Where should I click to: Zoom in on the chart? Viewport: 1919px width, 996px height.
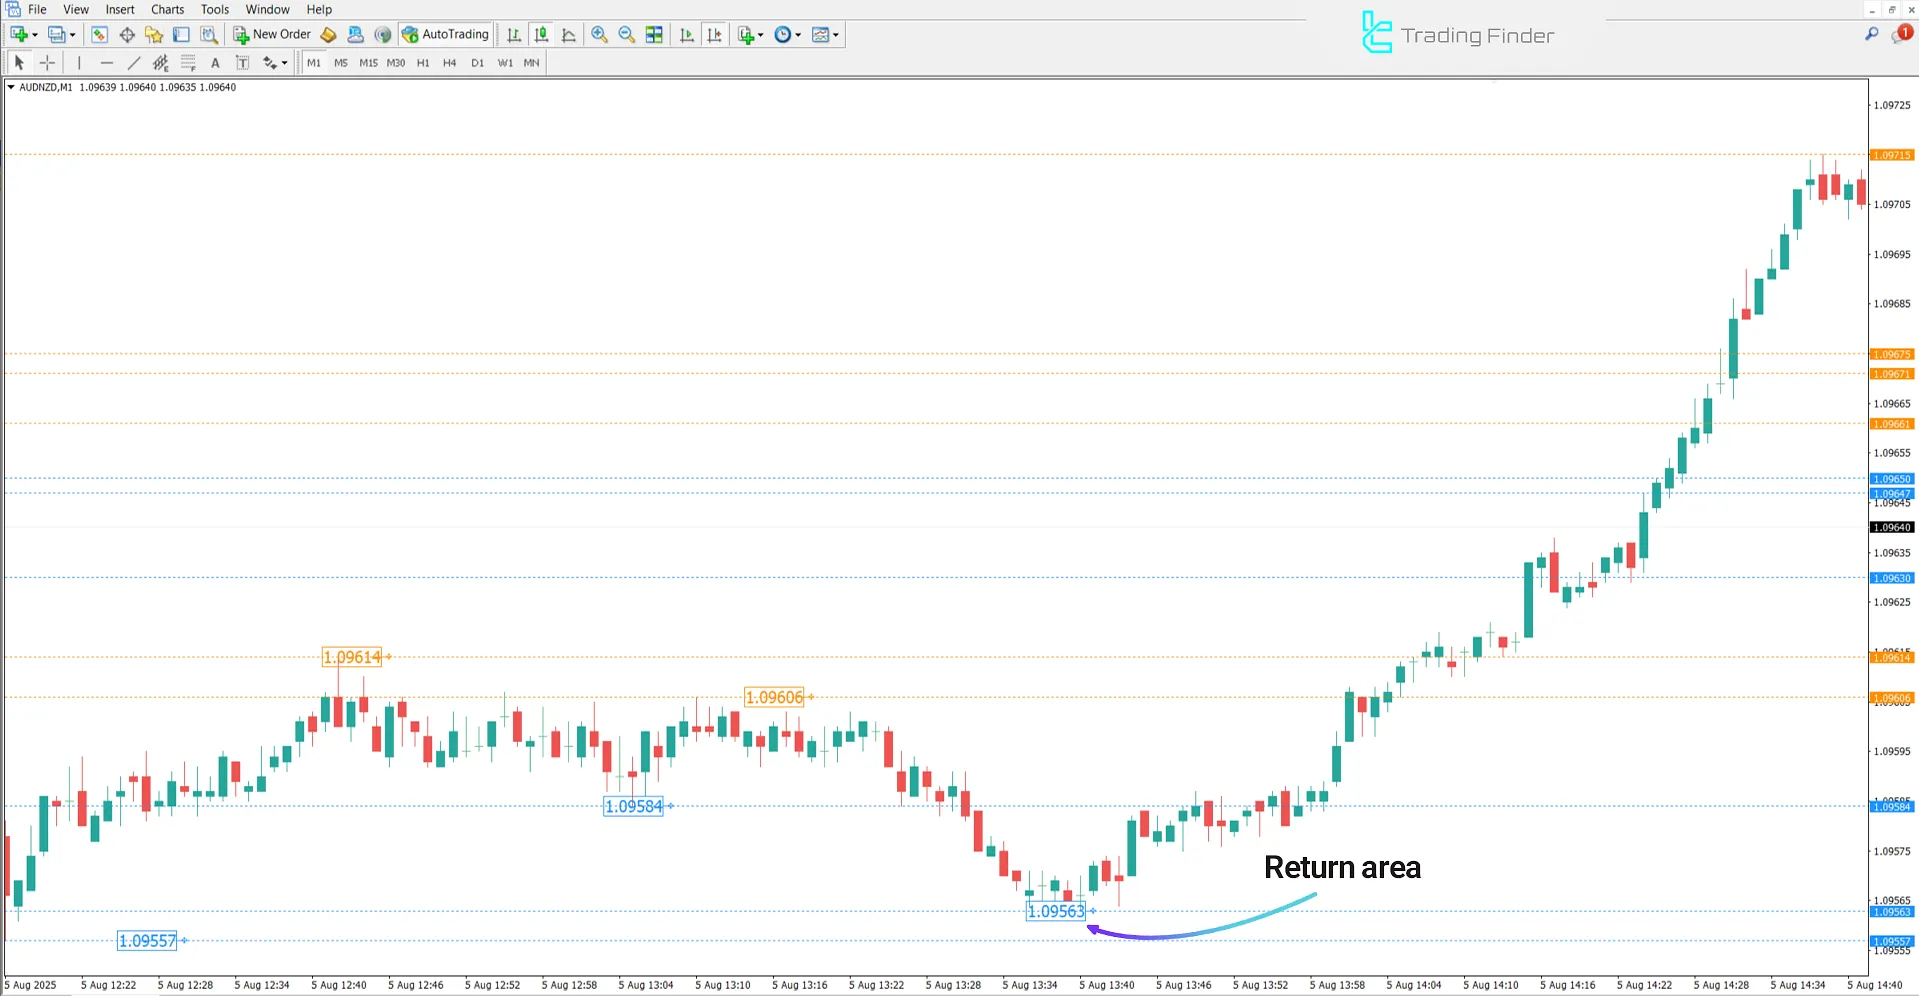pyautogui.click(x=599, y=35)
